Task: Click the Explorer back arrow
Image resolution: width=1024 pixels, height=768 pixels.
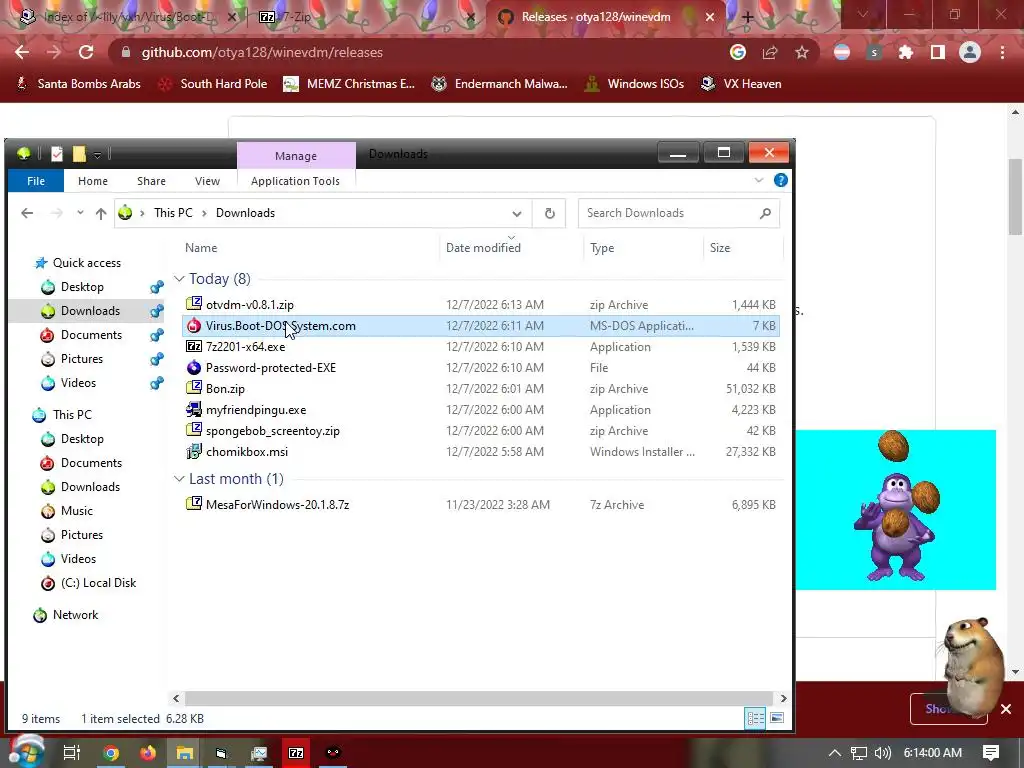Action: pos(27,213)
